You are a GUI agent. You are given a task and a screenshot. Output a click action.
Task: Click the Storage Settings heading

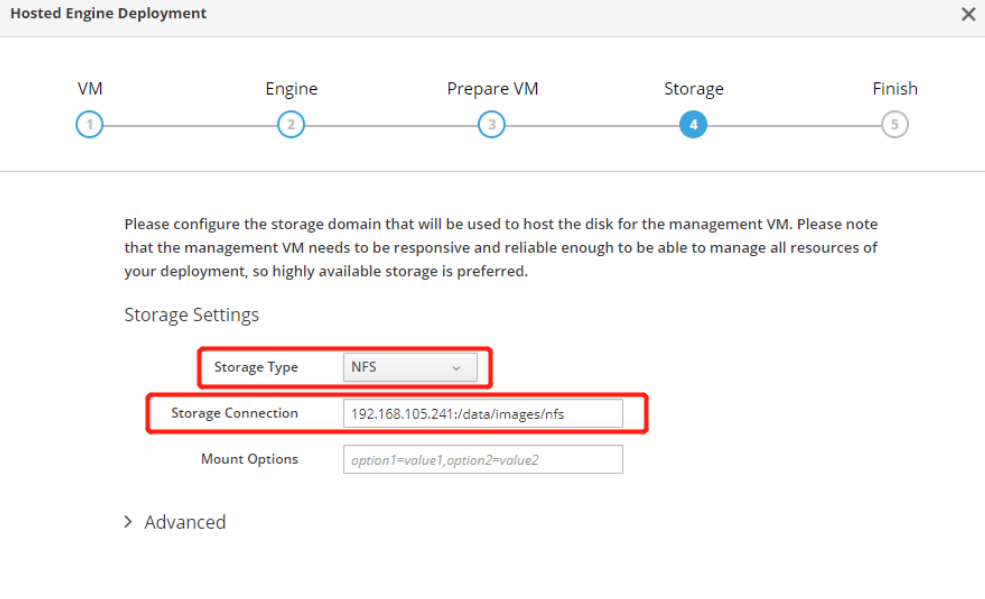[x=191, y=315]
